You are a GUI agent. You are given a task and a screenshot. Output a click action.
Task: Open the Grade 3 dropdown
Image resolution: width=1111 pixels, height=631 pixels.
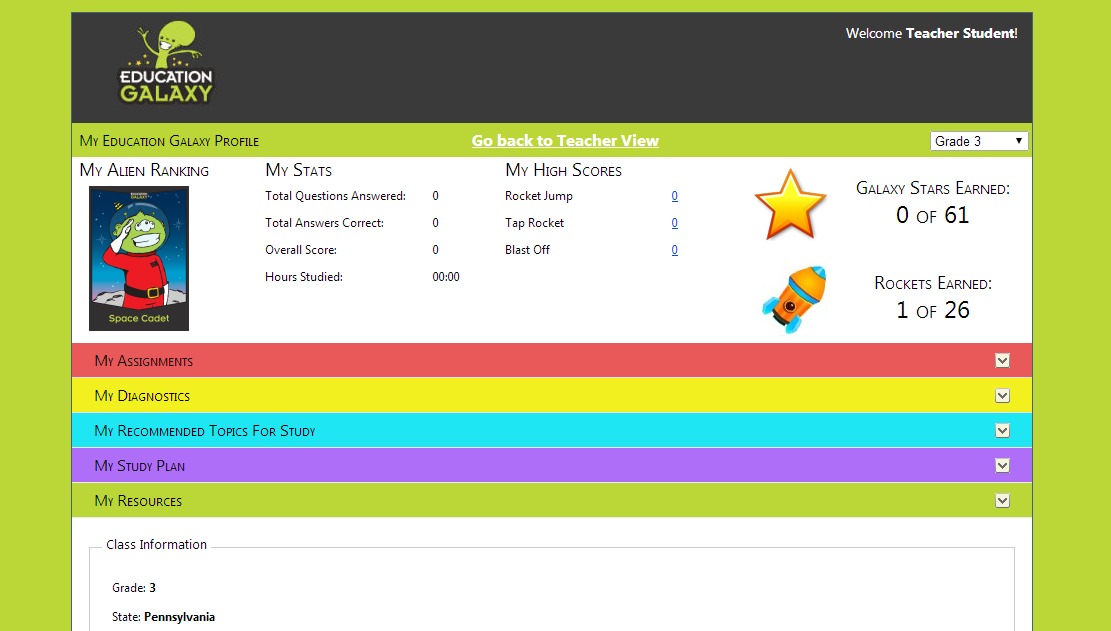pos(979,141)
